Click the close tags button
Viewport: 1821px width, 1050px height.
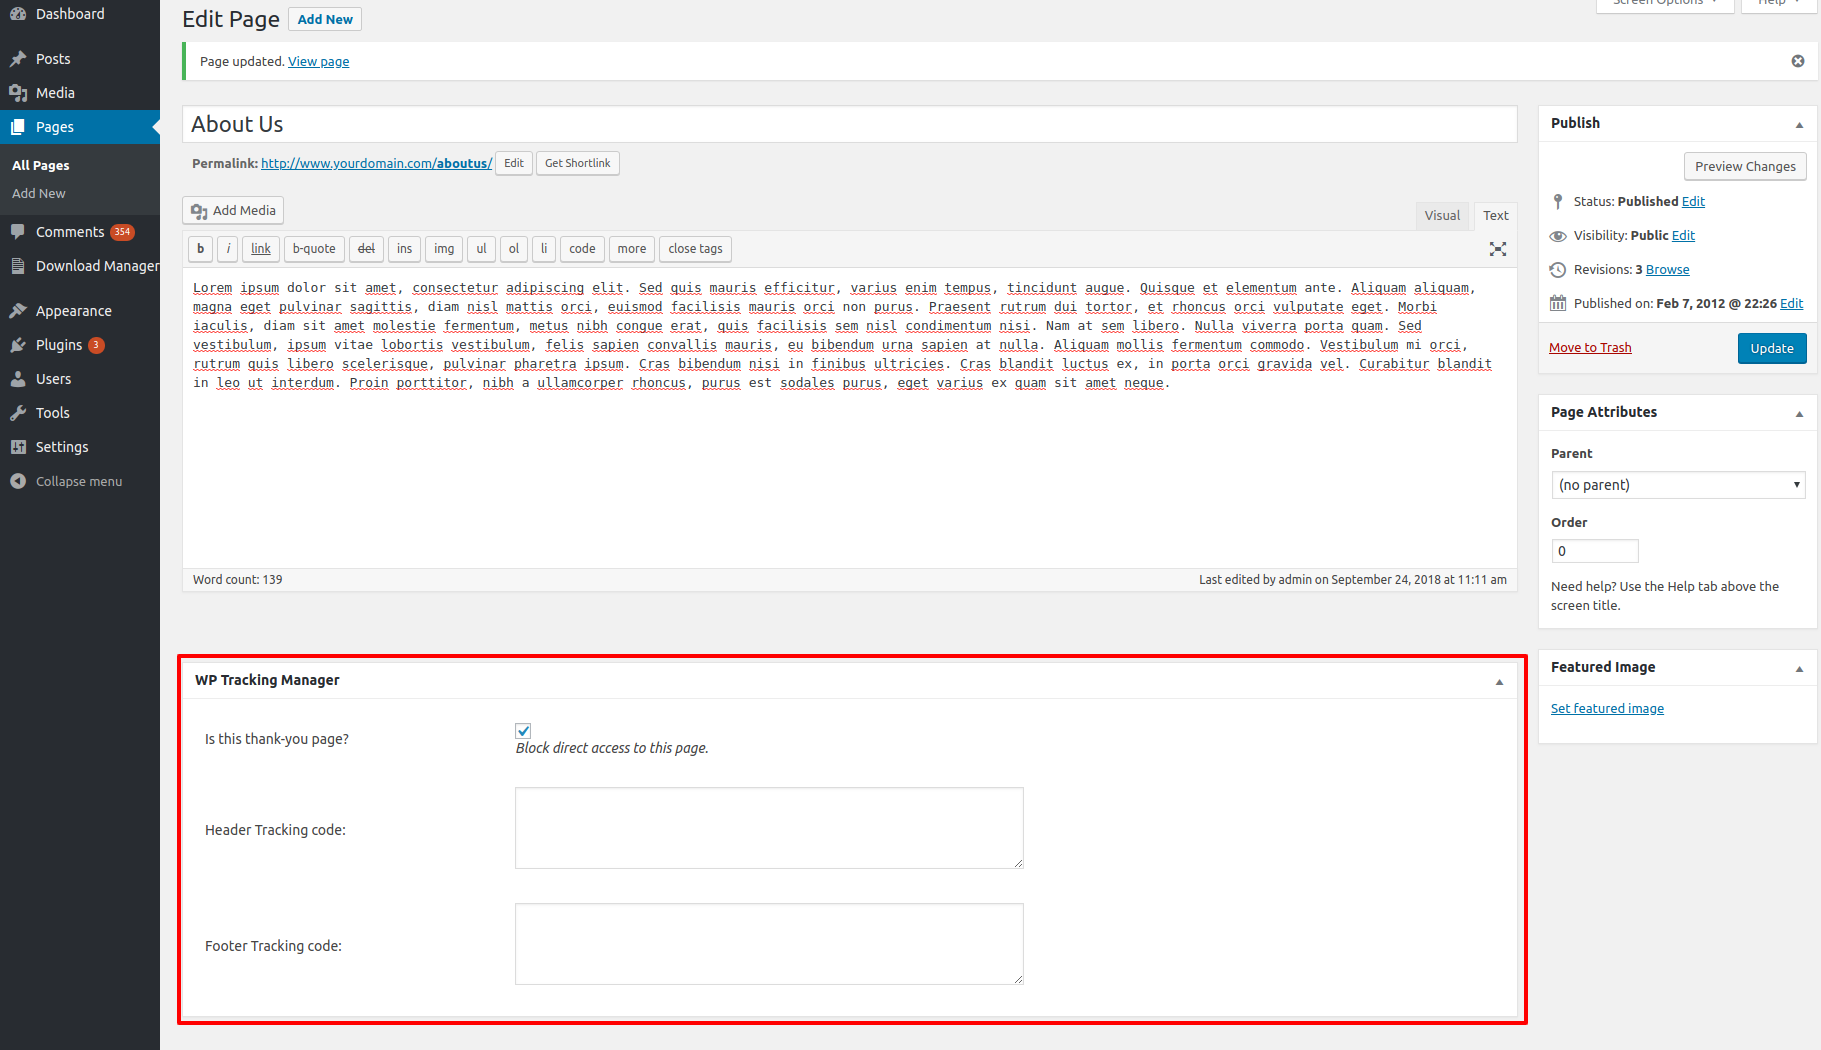point(696,249)
